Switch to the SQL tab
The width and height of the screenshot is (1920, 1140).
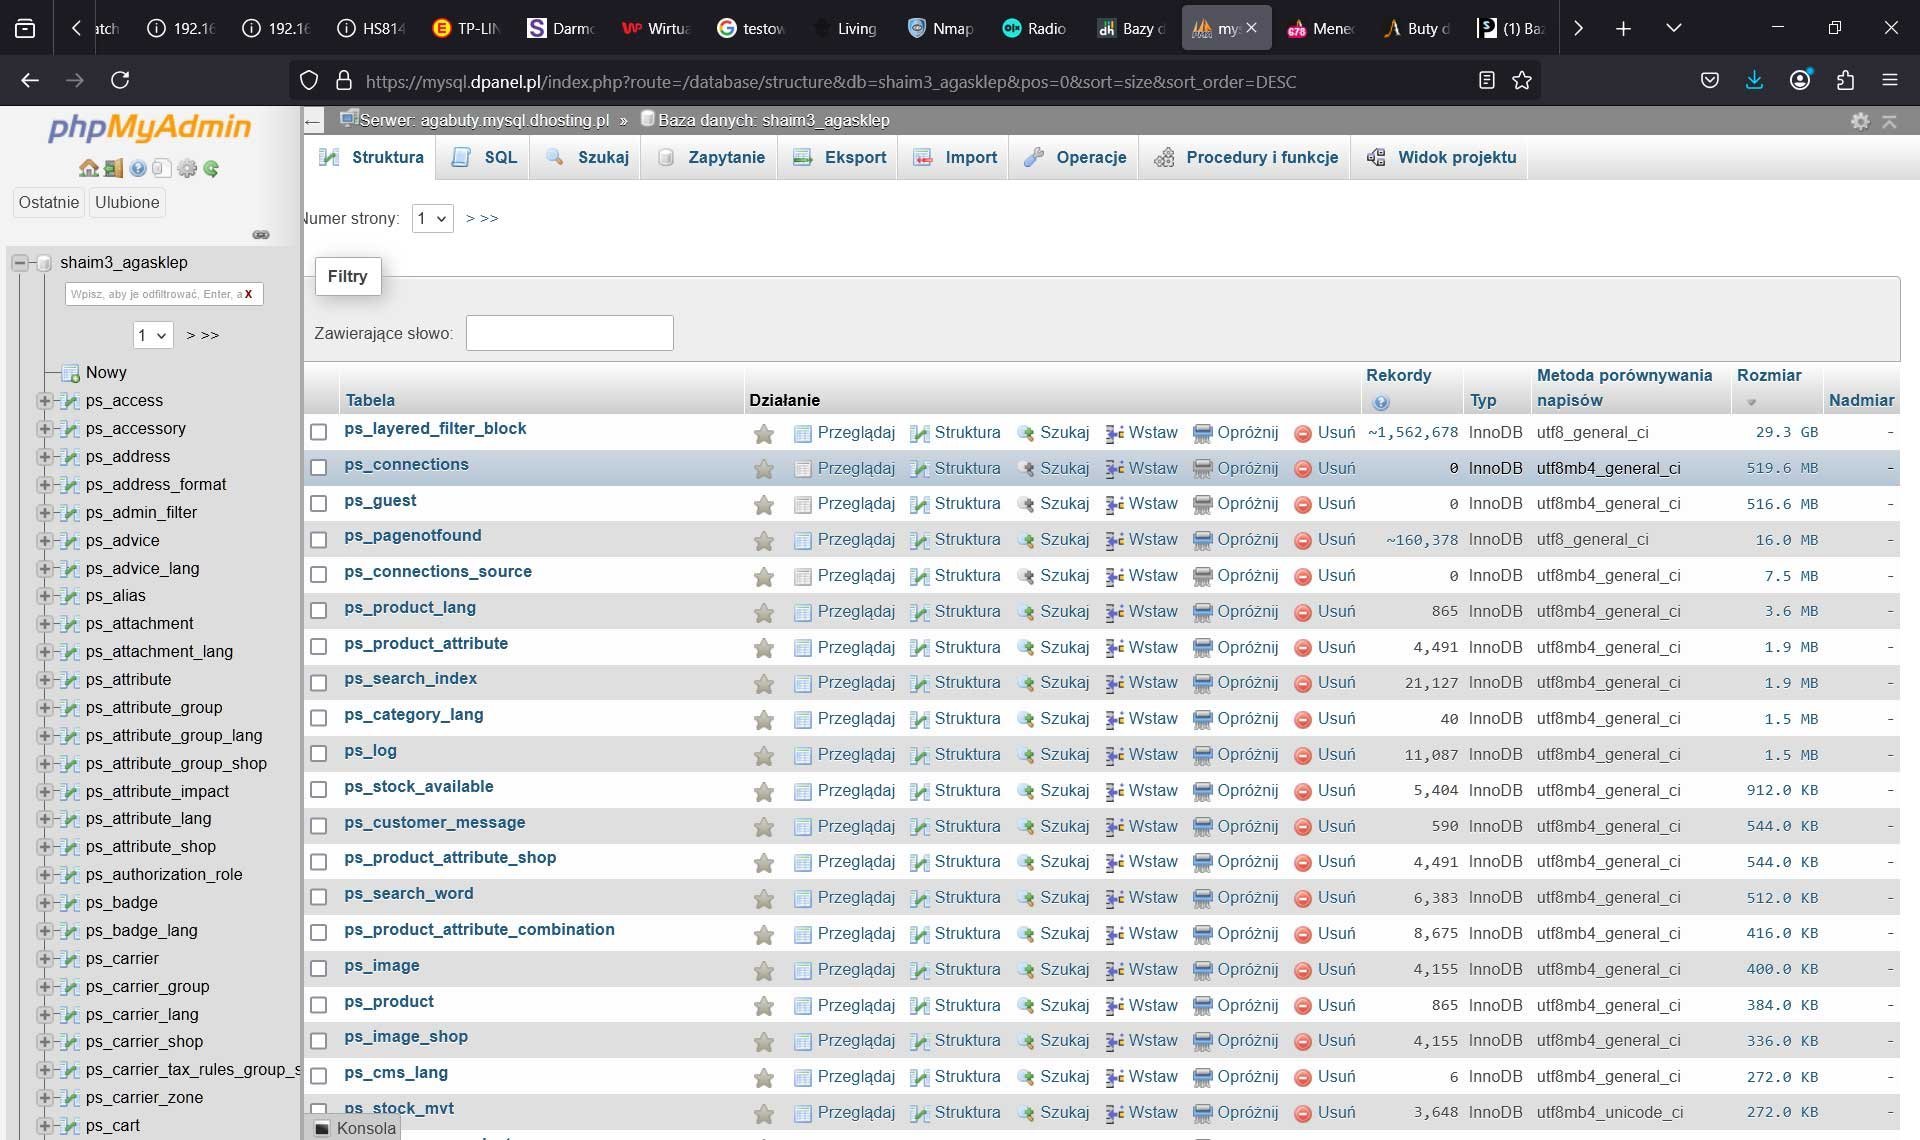486,158
